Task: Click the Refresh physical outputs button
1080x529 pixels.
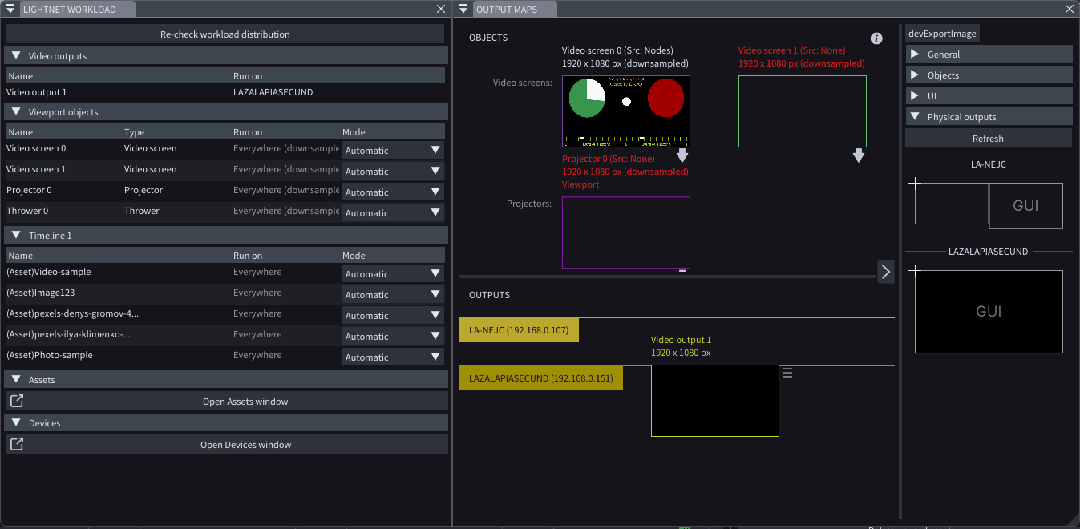Action: click(987, 138)
